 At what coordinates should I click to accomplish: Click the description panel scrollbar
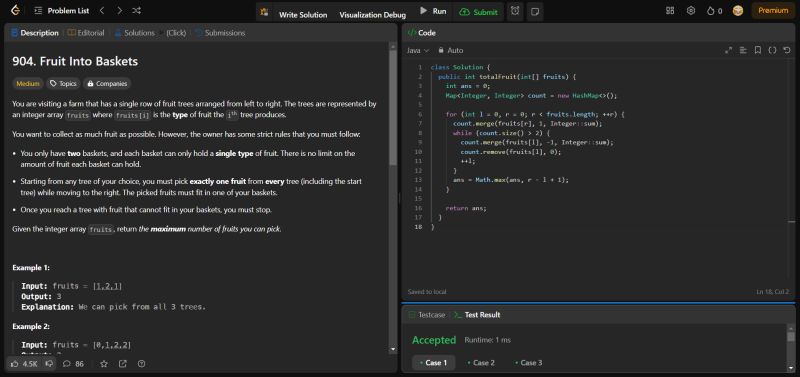(393, 108)
